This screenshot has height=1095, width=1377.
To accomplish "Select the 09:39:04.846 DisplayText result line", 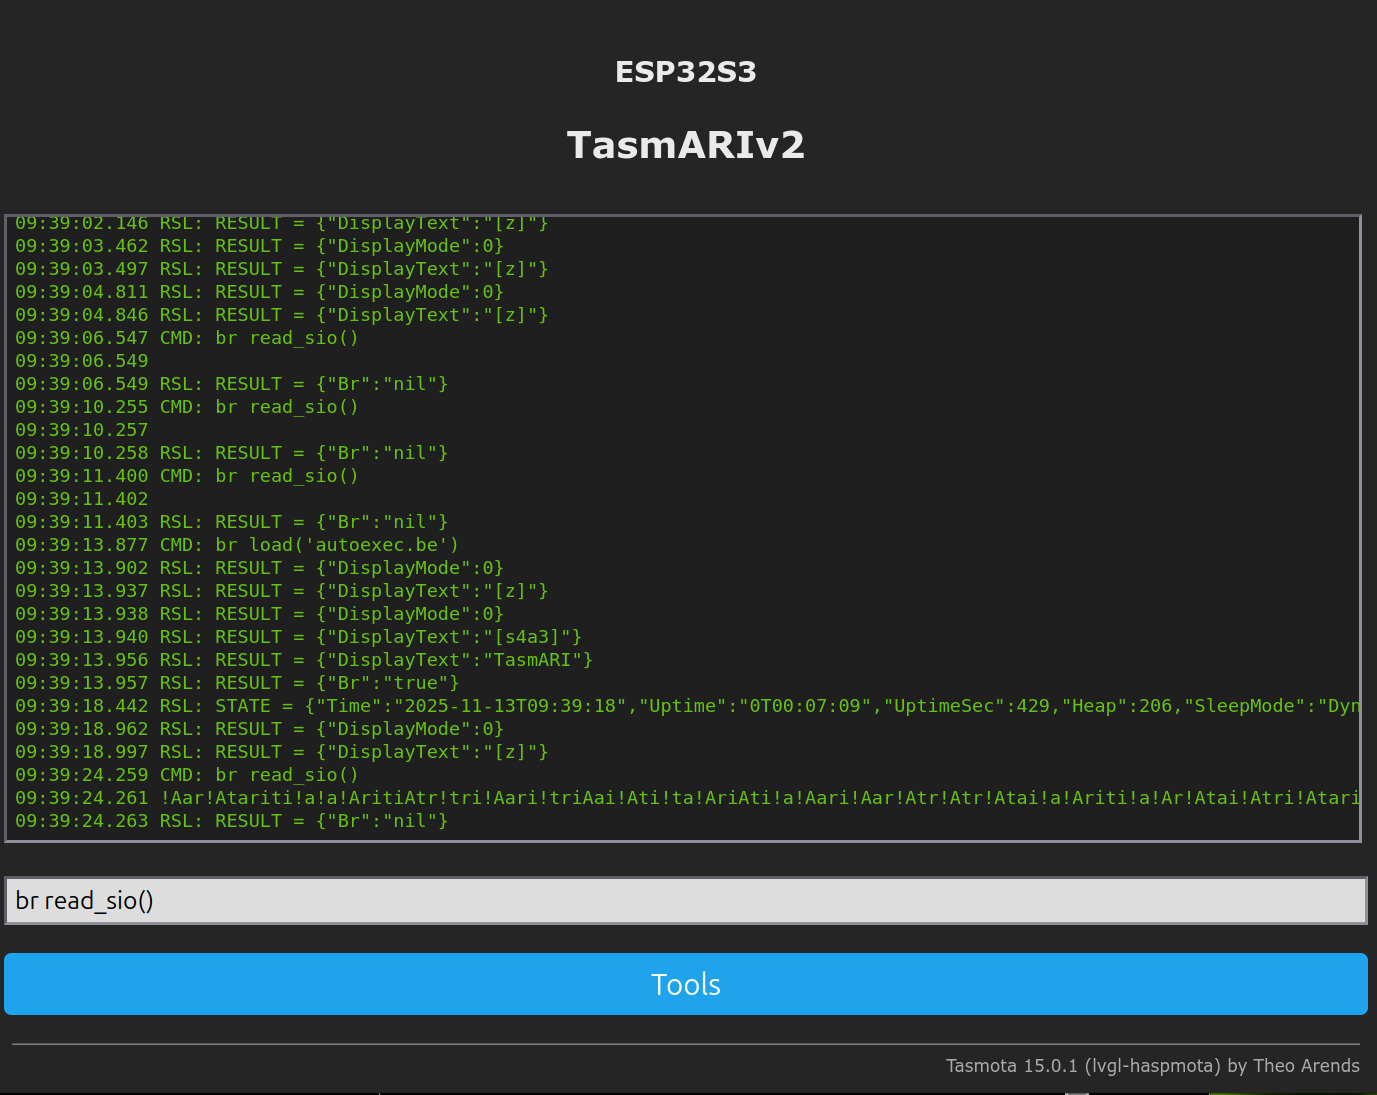I will pyautogui.click(x=281, y=315).
